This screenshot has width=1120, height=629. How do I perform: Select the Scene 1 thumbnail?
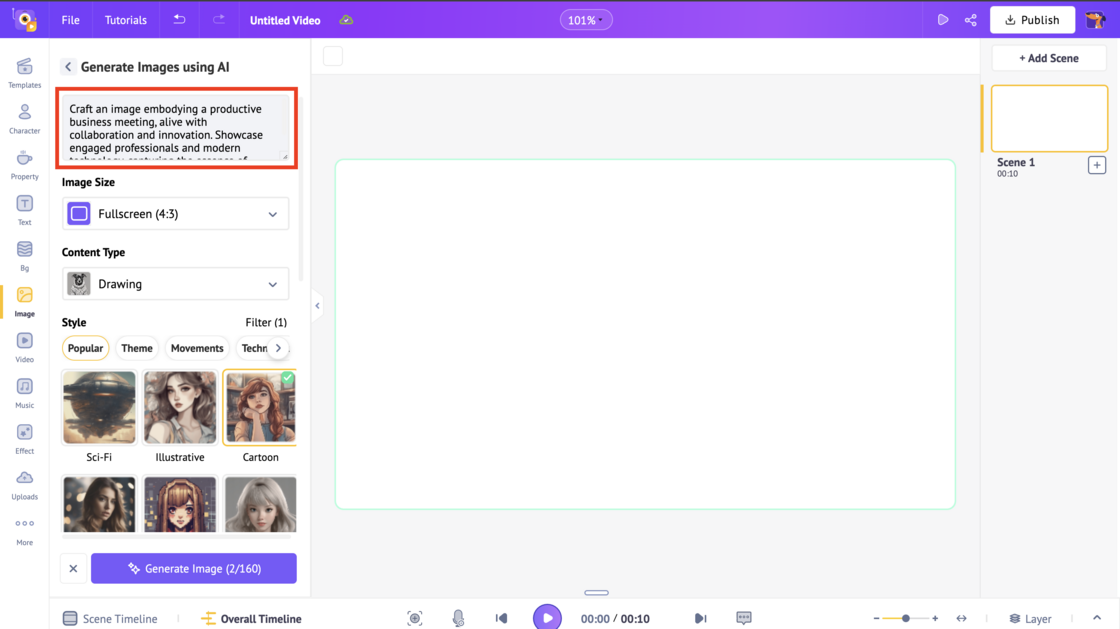(x=1049, y=118)
